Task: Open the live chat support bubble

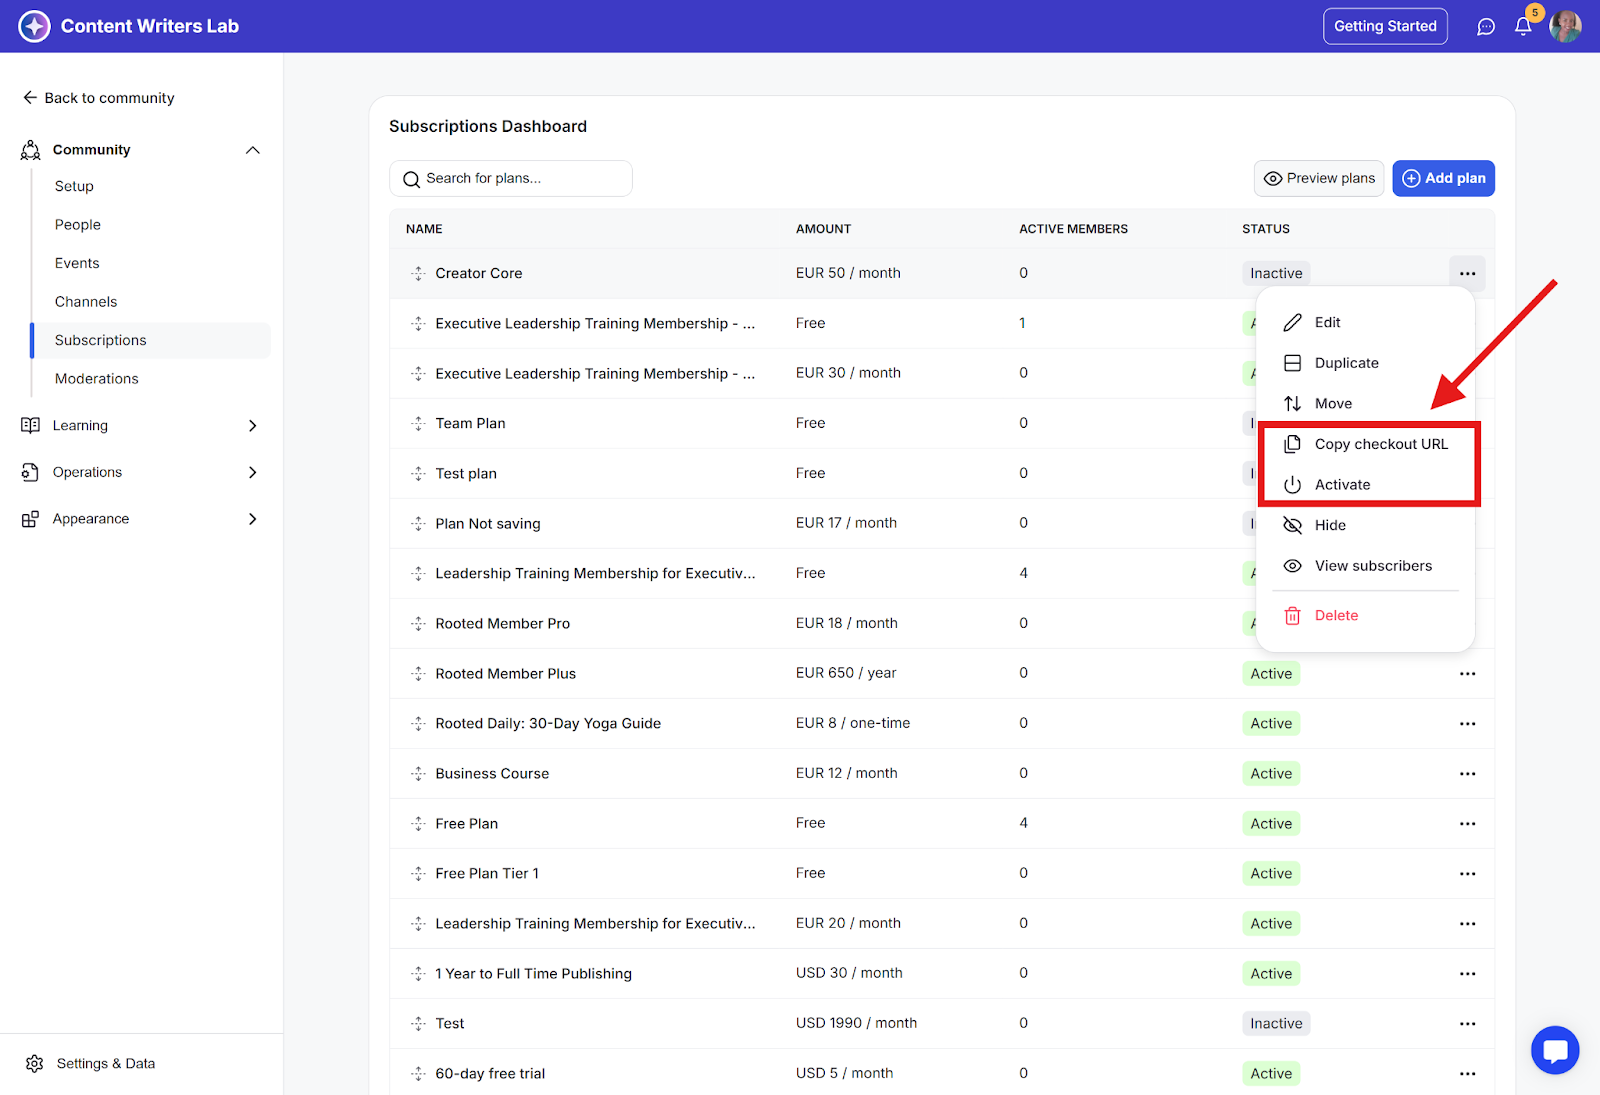Action: [x=1554, y=1050]
